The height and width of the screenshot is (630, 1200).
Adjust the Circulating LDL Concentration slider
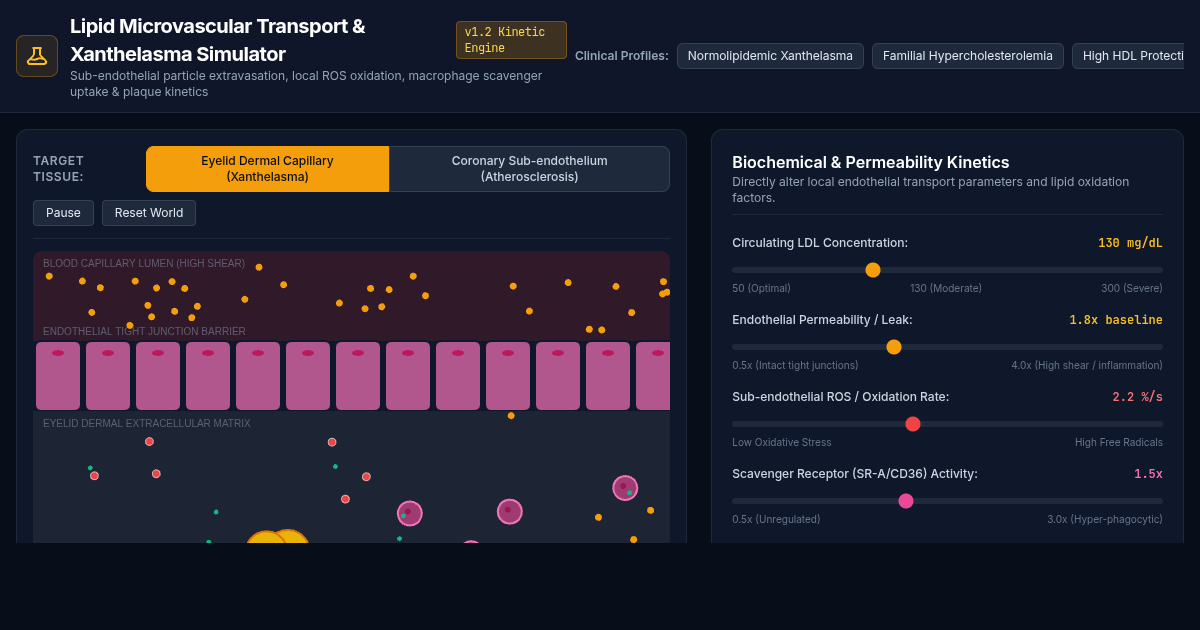click(x=947, y=270)
